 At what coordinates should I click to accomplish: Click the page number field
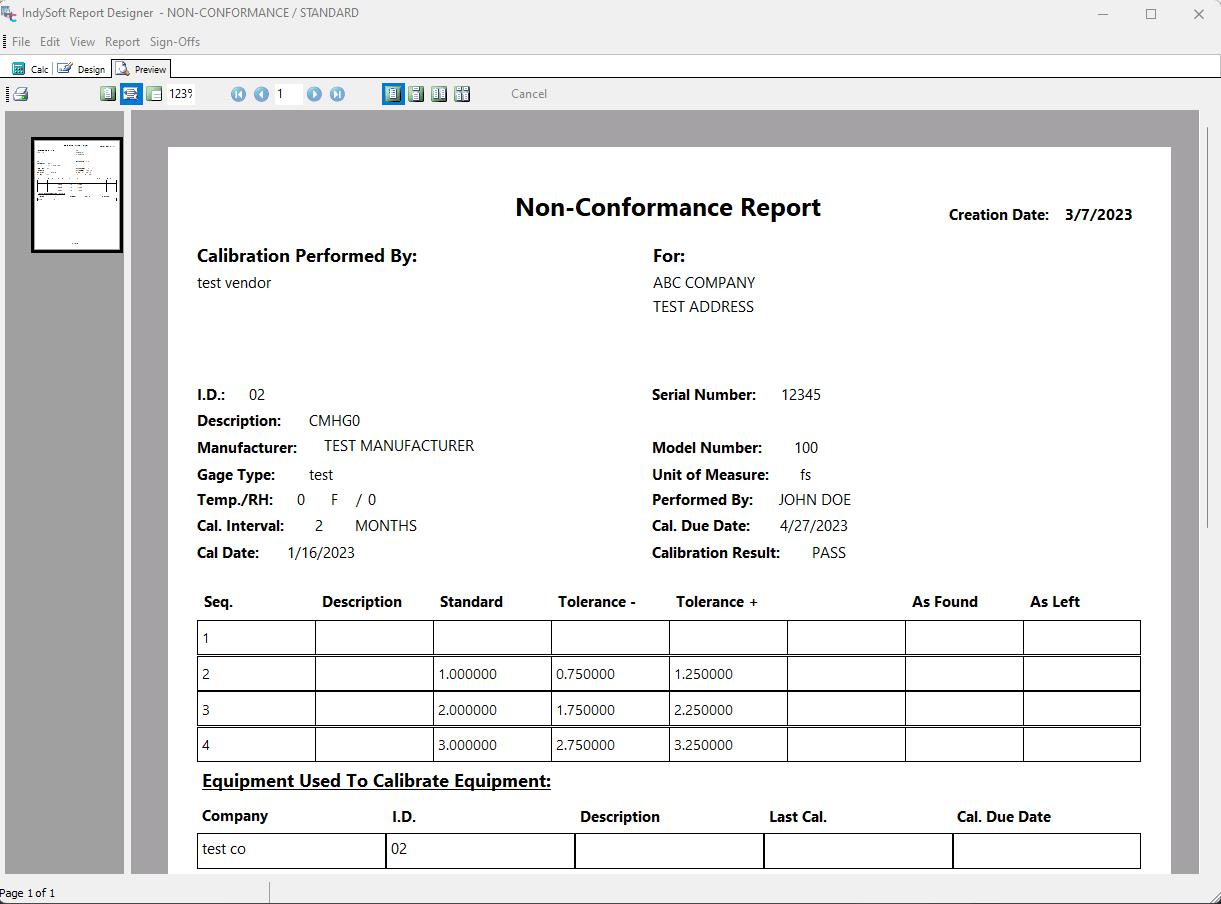click(287, 94)
